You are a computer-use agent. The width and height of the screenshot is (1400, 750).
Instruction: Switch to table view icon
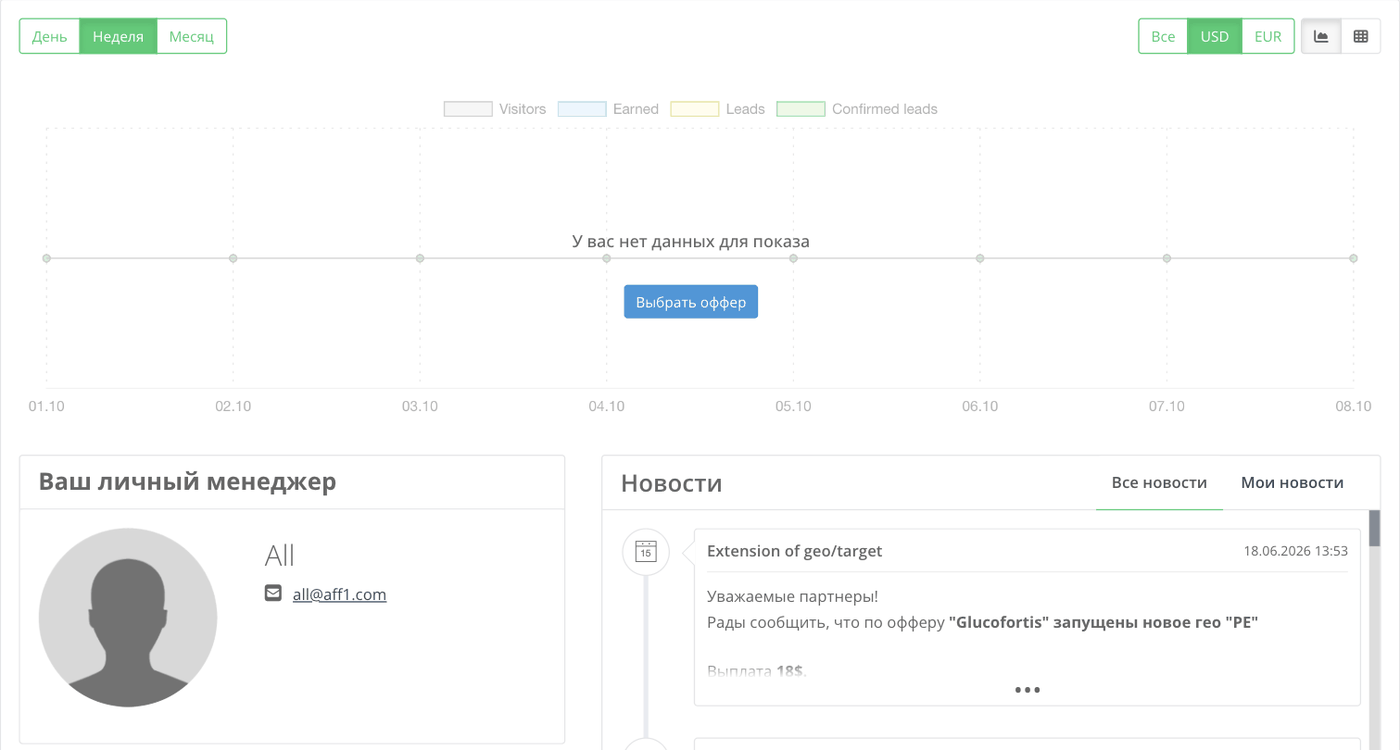[1360, 36]
